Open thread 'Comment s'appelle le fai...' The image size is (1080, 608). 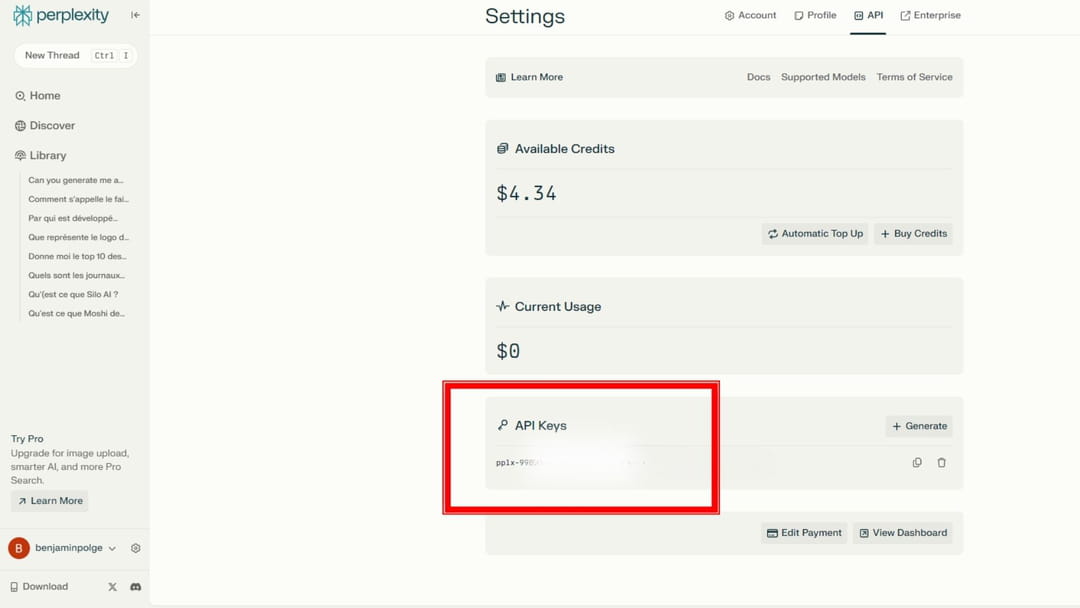click(x=79, y=199)
